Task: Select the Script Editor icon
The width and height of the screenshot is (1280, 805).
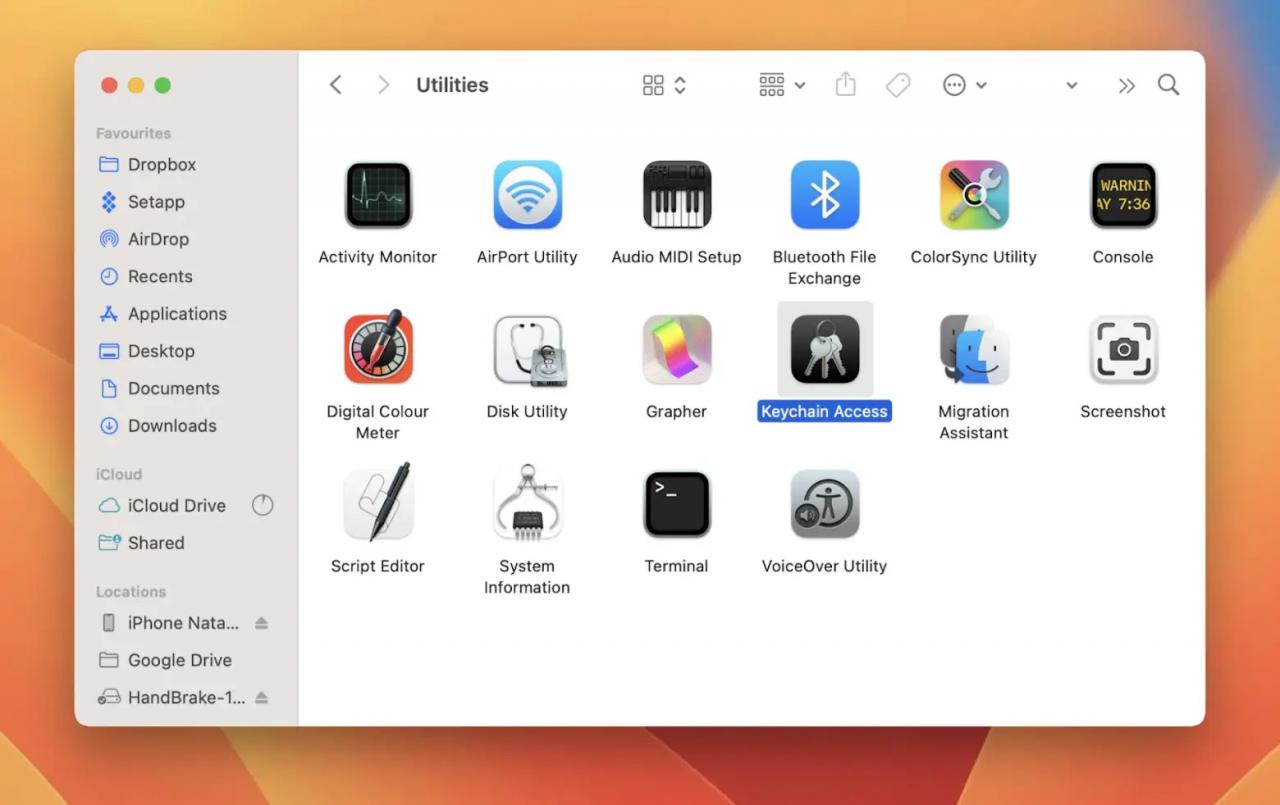Action: pyautogui.click(x=378, y=503)
